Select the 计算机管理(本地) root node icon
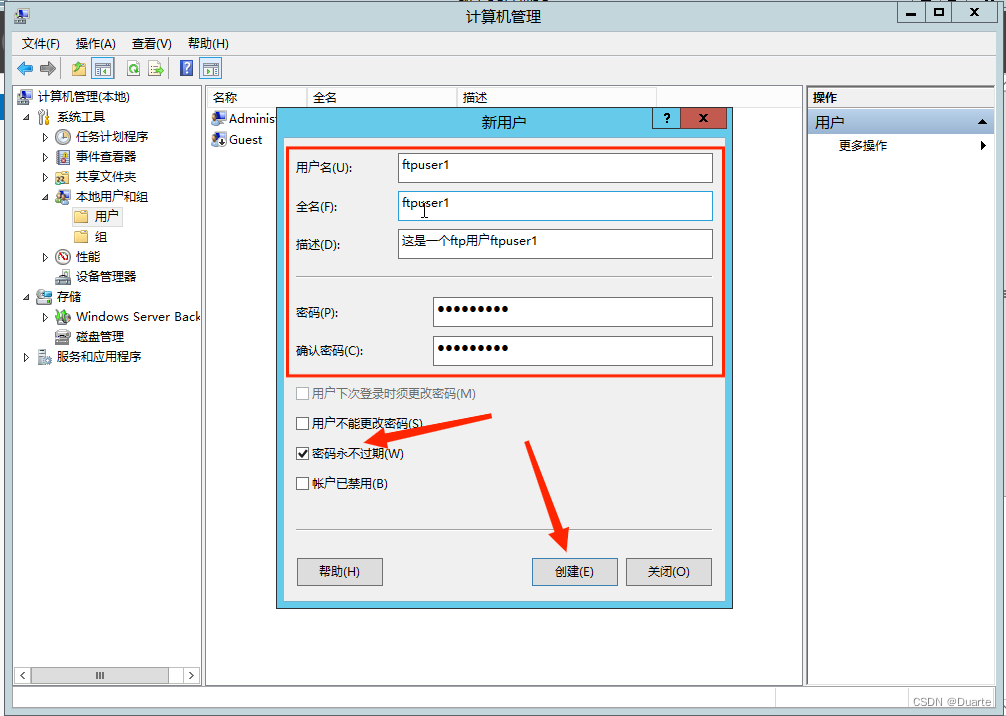The height and width of the screenshot is (716, 1006). 24,97
